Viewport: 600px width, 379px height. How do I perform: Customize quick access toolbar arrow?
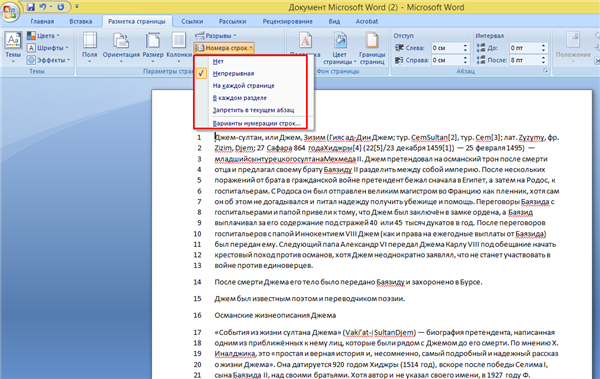click(x=77, y=7)
